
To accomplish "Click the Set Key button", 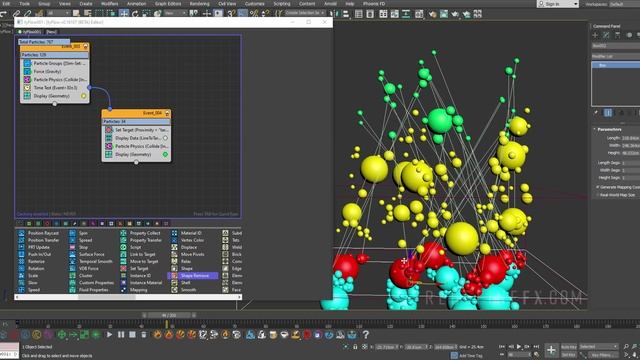I will (x=569, y=355).
